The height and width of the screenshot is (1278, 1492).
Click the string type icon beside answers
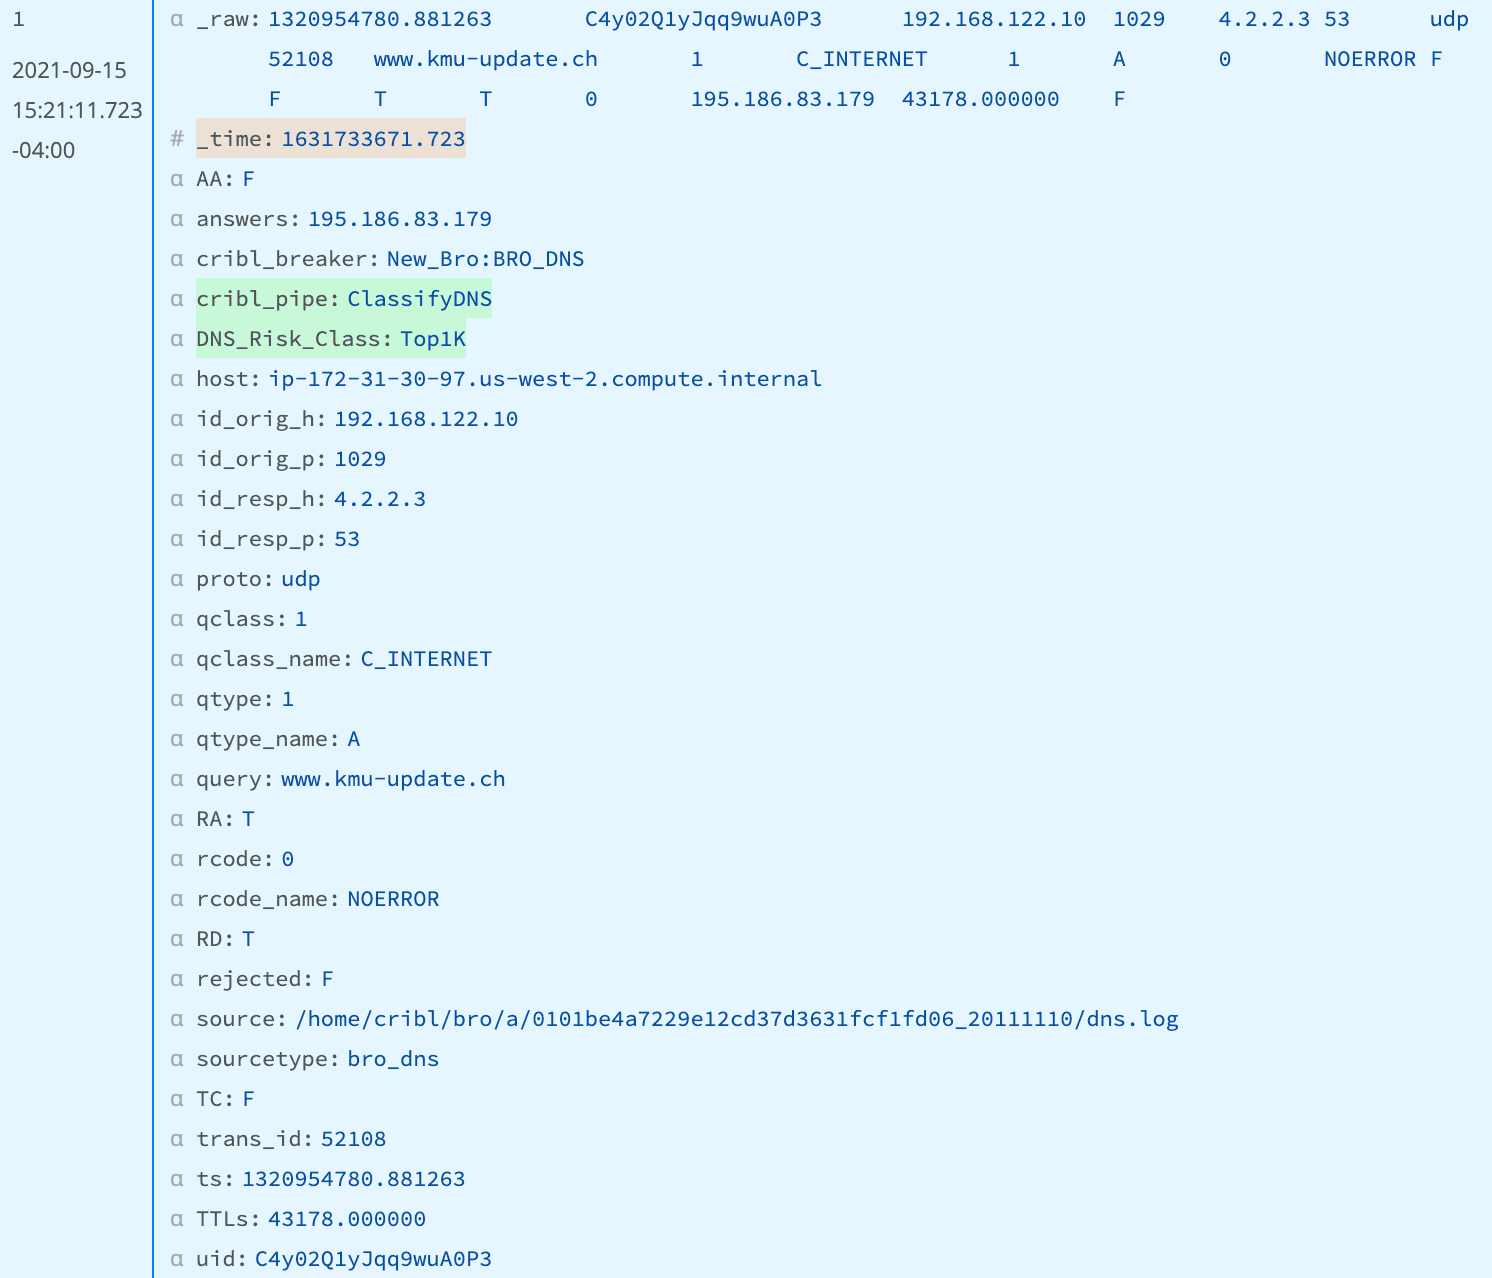click(177, 219)
